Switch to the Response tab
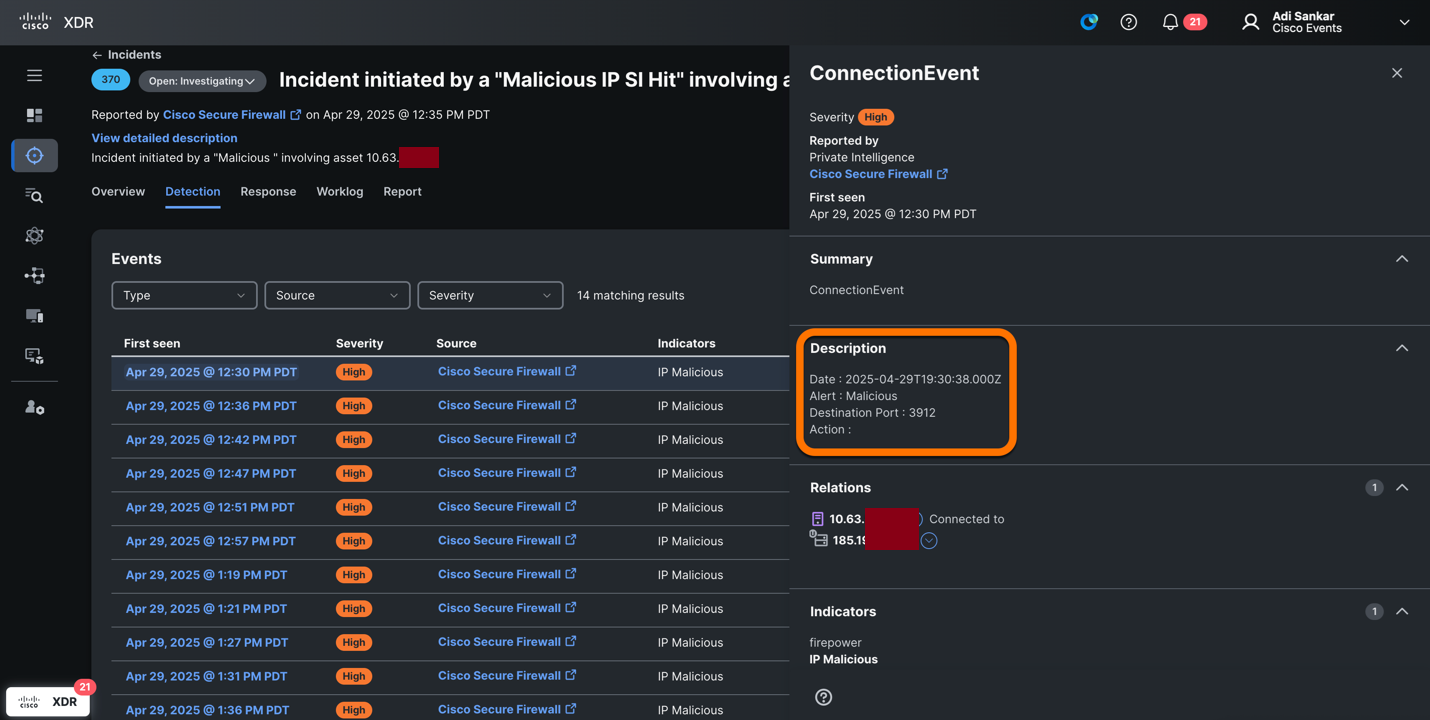Image resolution: width=1430 pixels, height=720 pixels. tap(268, 192)
